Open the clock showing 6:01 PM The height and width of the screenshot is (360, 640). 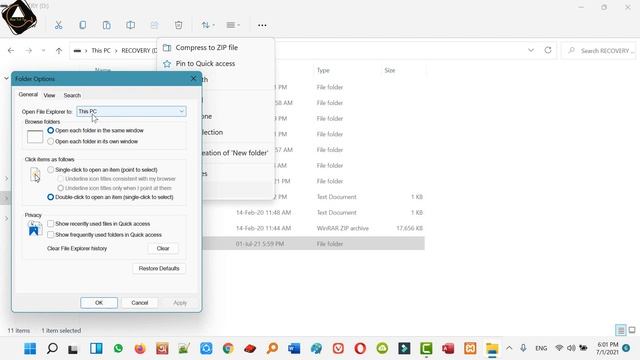tap(607, 348)
